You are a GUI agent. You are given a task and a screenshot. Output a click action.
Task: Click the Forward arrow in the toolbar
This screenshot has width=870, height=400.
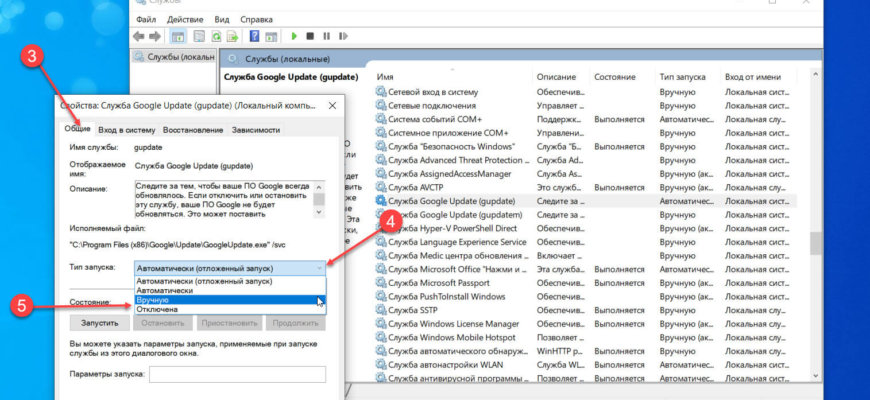click(155, 36)
